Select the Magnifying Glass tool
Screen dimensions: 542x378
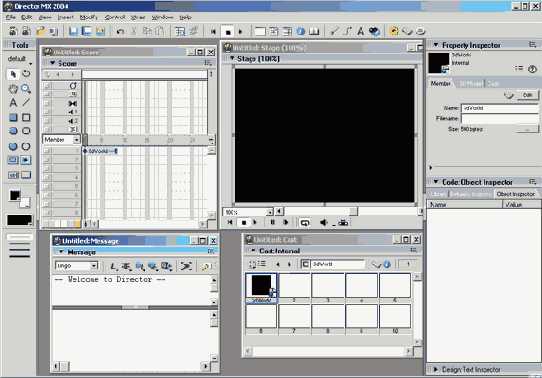coord(26,89)
